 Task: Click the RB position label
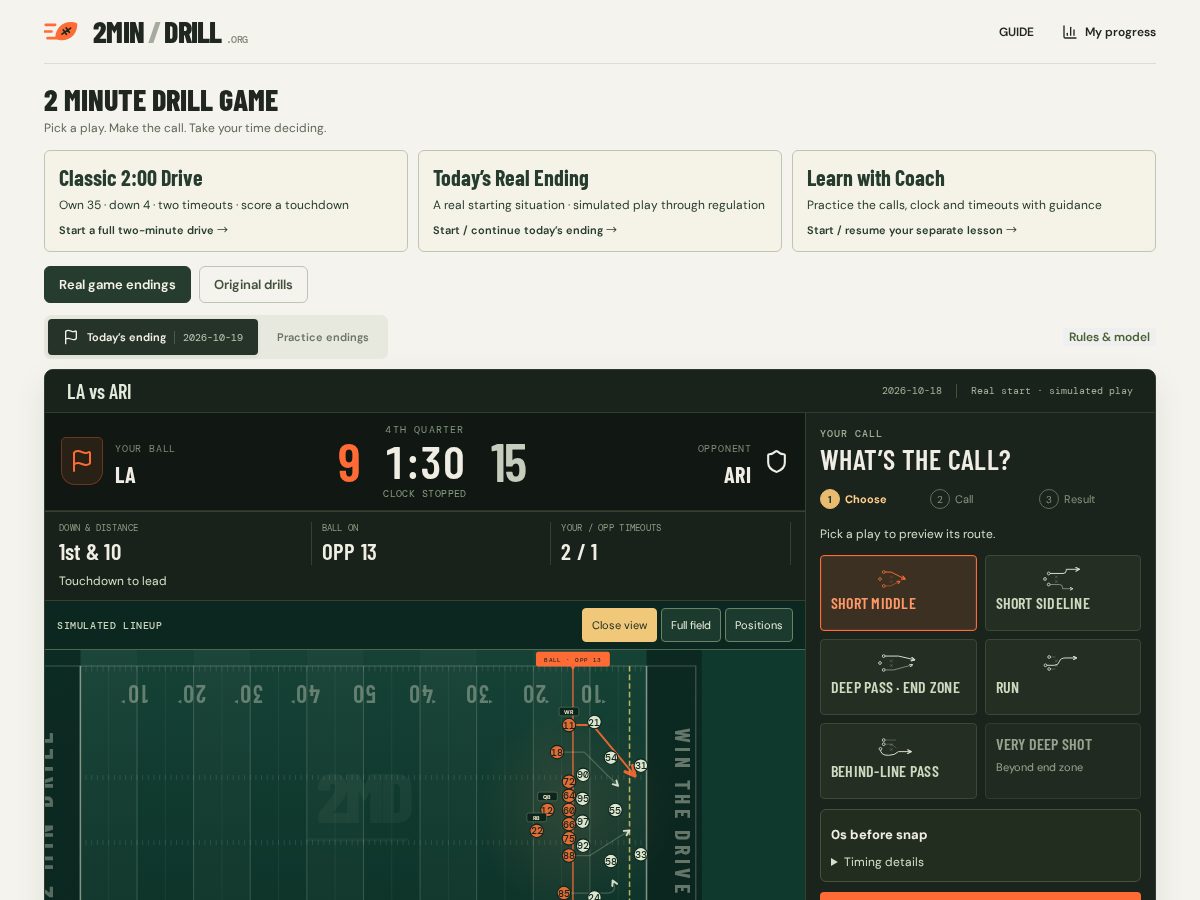pos(537,818)
